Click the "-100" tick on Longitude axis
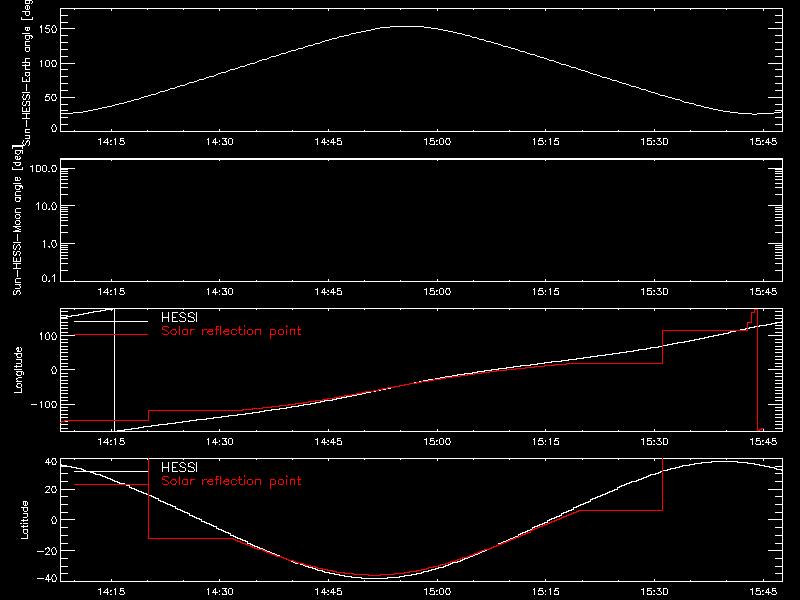800x600 pixels. tap(44, 404)
